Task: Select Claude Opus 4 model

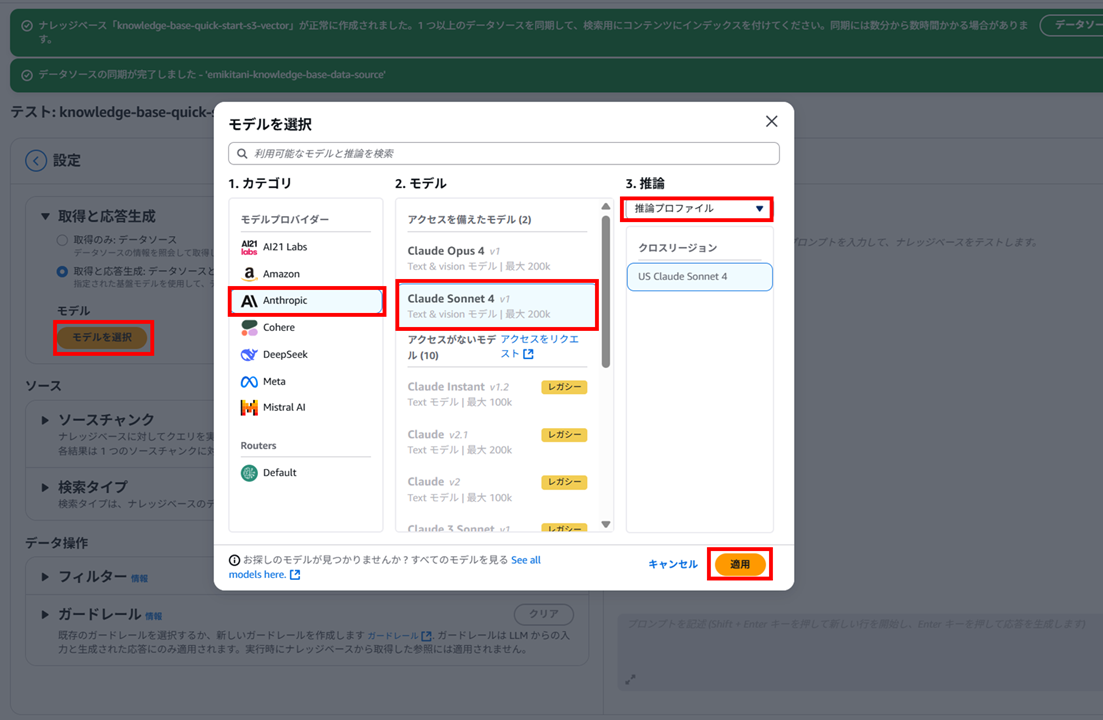Action: (x=497, y=258)
